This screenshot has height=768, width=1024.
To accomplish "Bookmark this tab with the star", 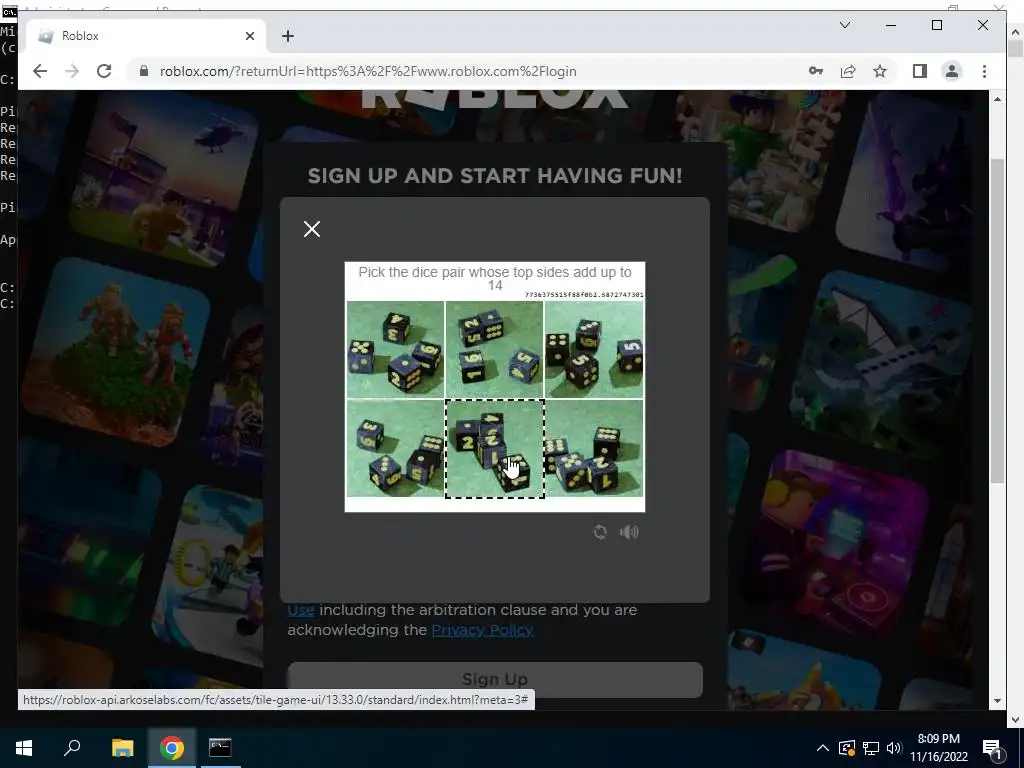I will coord(880,71).
